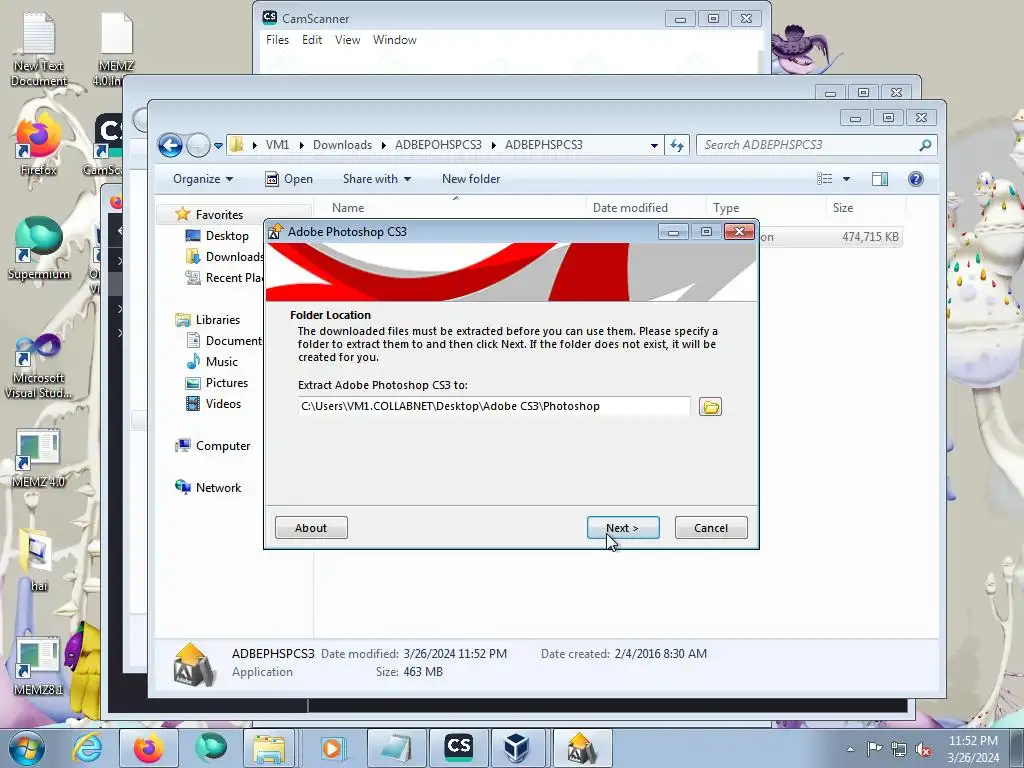This screenshot has width=1024, height=768.
Task: Switch to Firefox in the taskbar
Action: click(149, 748)
